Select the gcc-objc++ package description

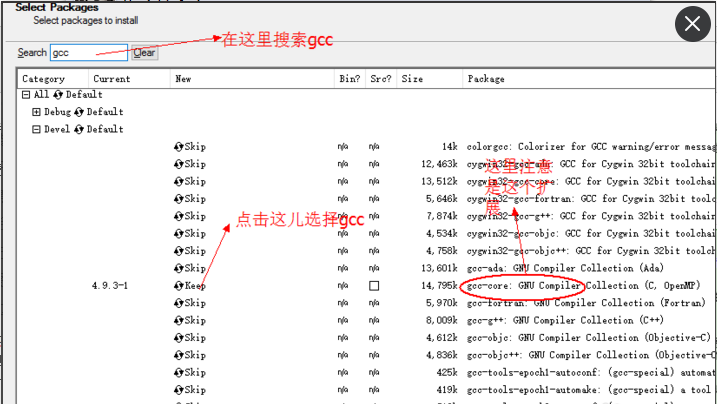[591, 355]
